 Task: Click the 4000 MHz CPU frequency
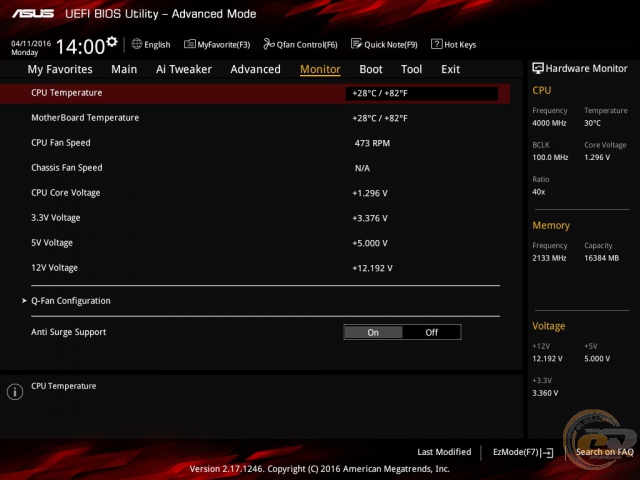(549, 123)
